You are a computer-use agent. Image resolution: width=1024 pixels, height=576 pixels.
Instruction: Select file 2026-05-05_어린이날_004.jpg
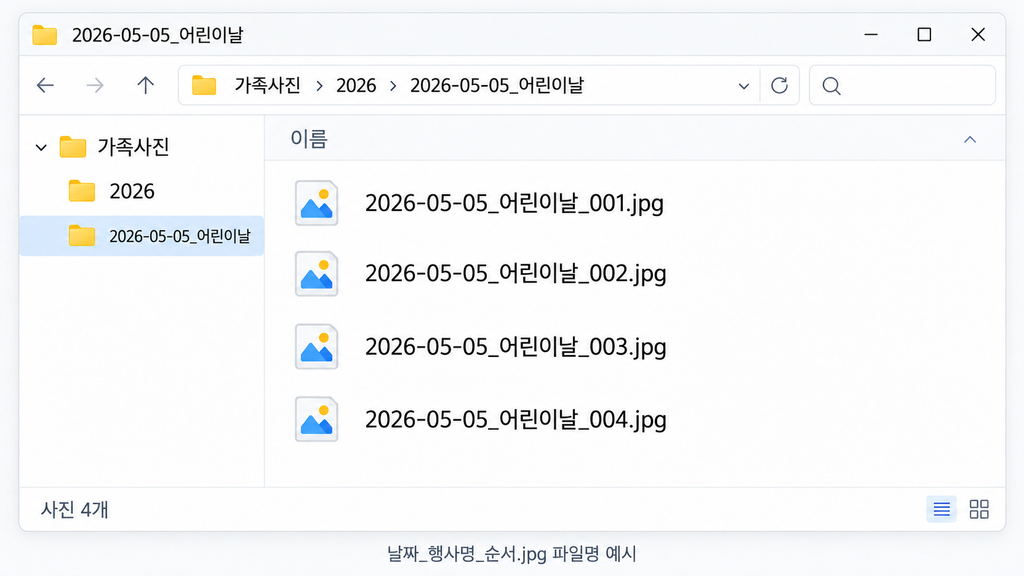515,419
